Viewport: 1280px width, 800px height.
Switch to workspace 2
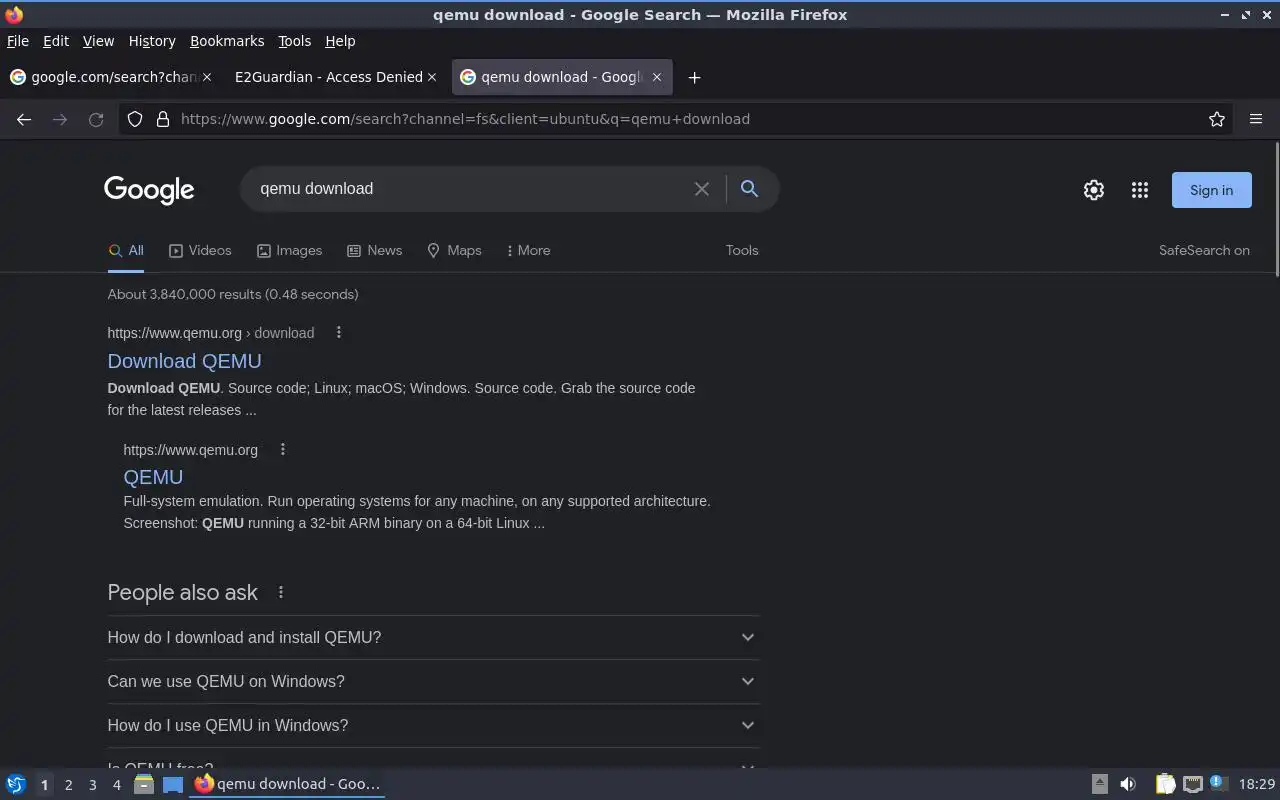click(68, 785)
